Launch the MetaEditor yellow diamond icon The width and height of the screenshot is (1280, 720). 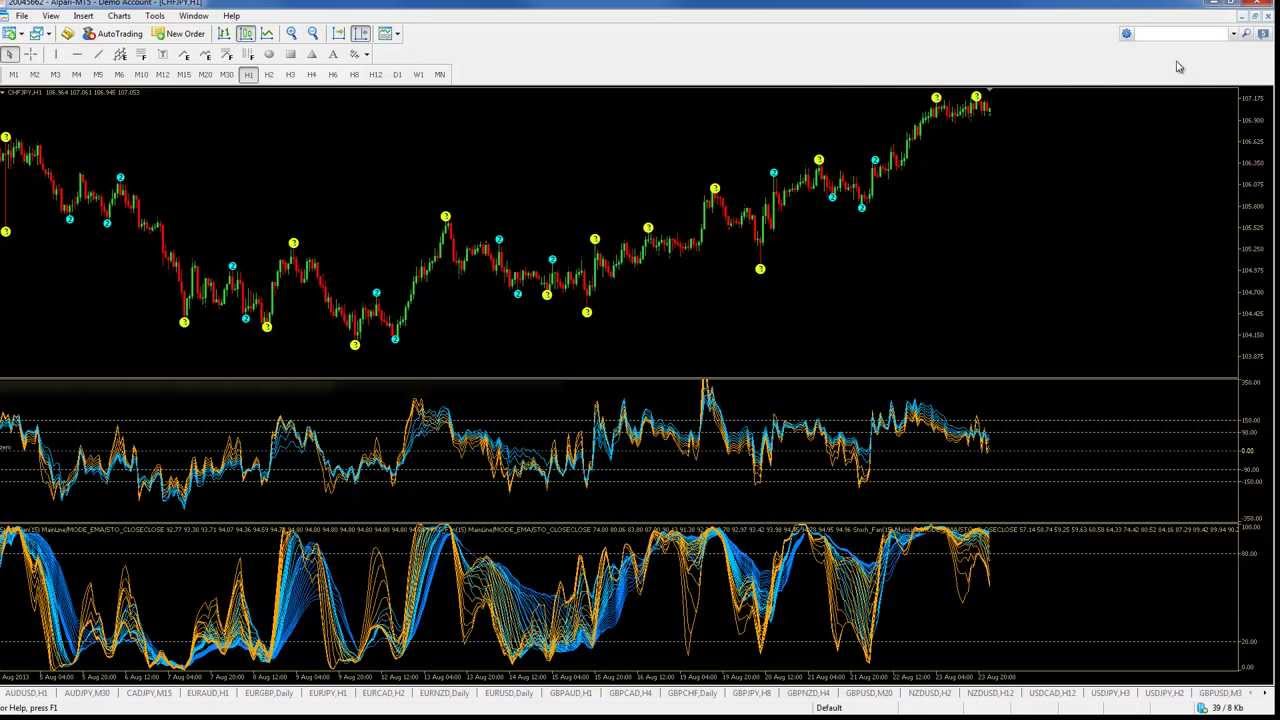tap(67, 34)
